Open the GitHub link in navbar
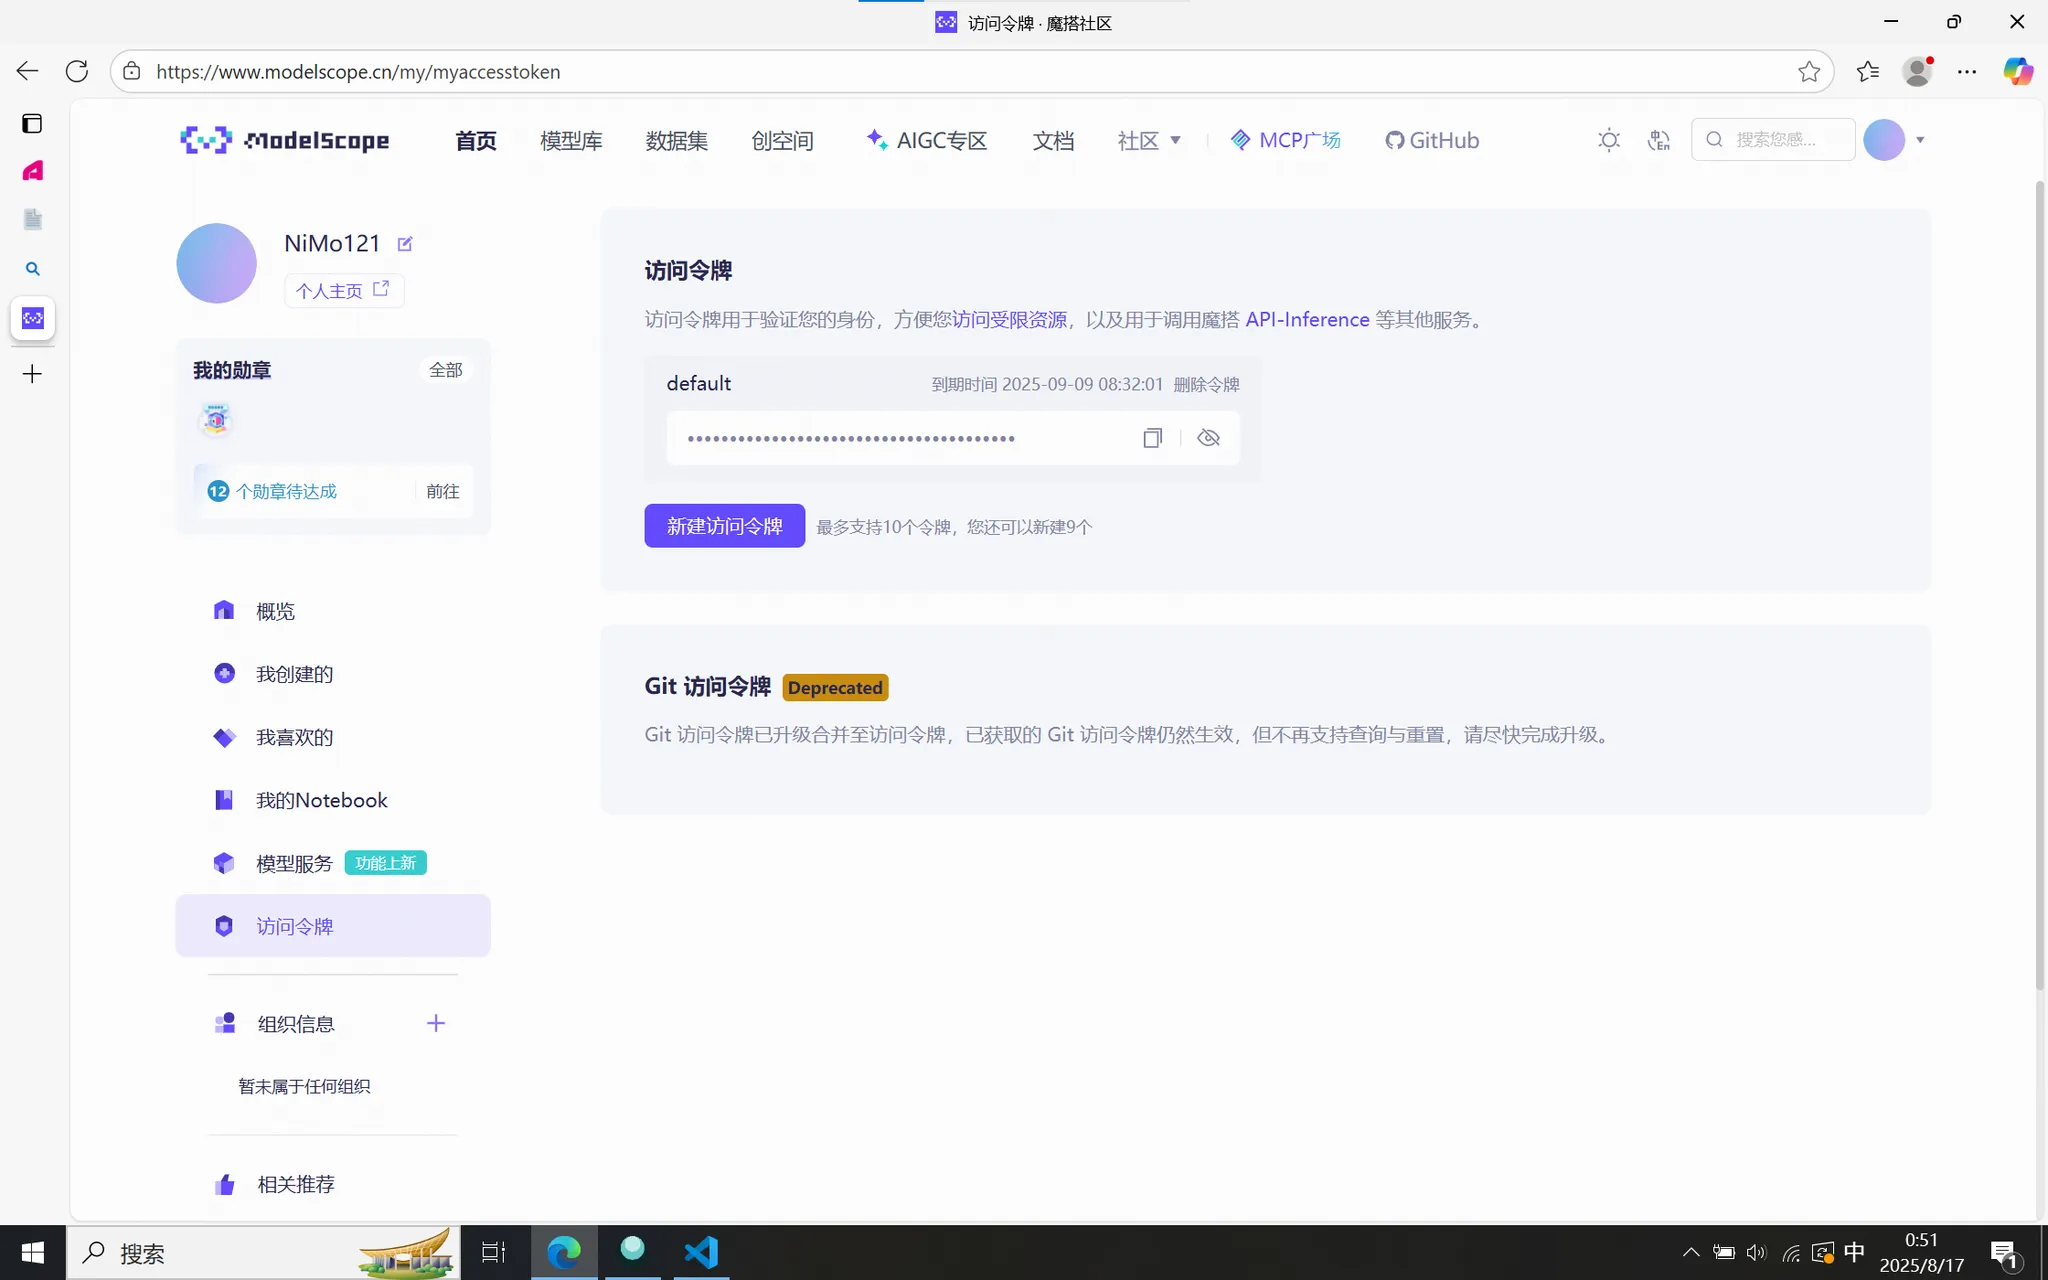The height and width of the screenshot is (1280, 2048). tap(1432, 140)
